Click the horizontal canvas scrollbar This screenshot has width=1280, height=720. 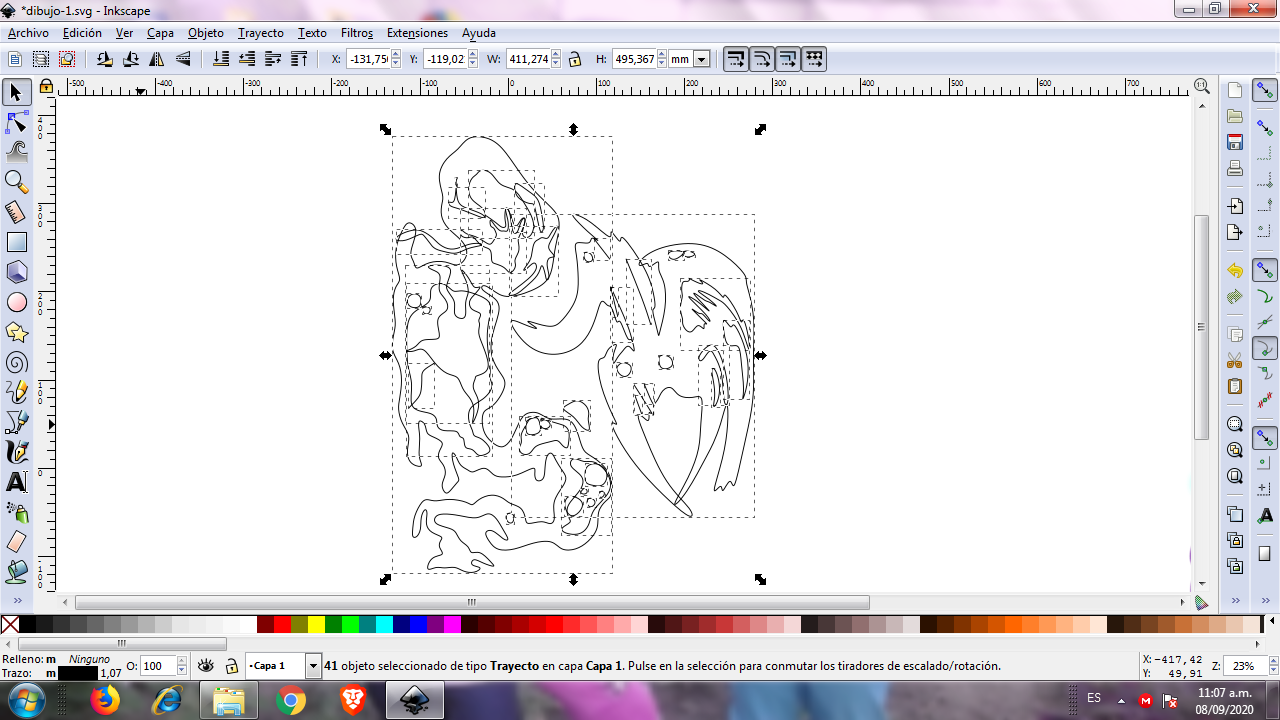[472, 602]
